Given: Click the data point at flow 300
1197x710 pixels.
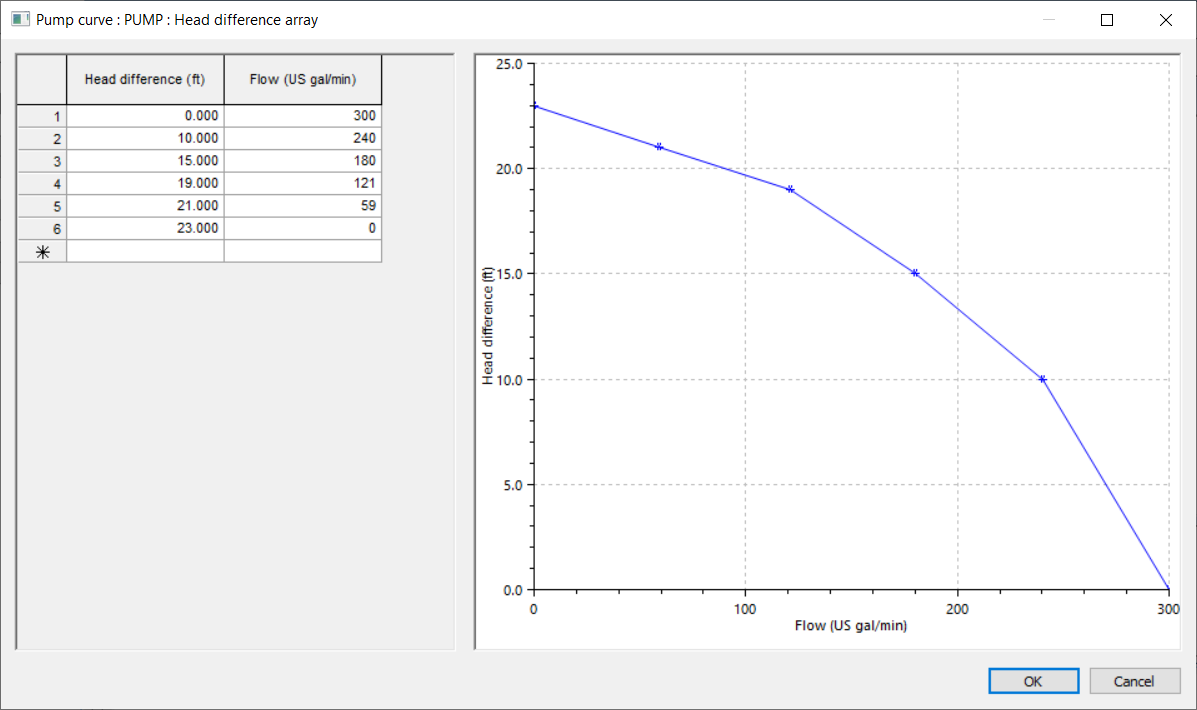Looking at the screenshot, I should point(1169,589).
